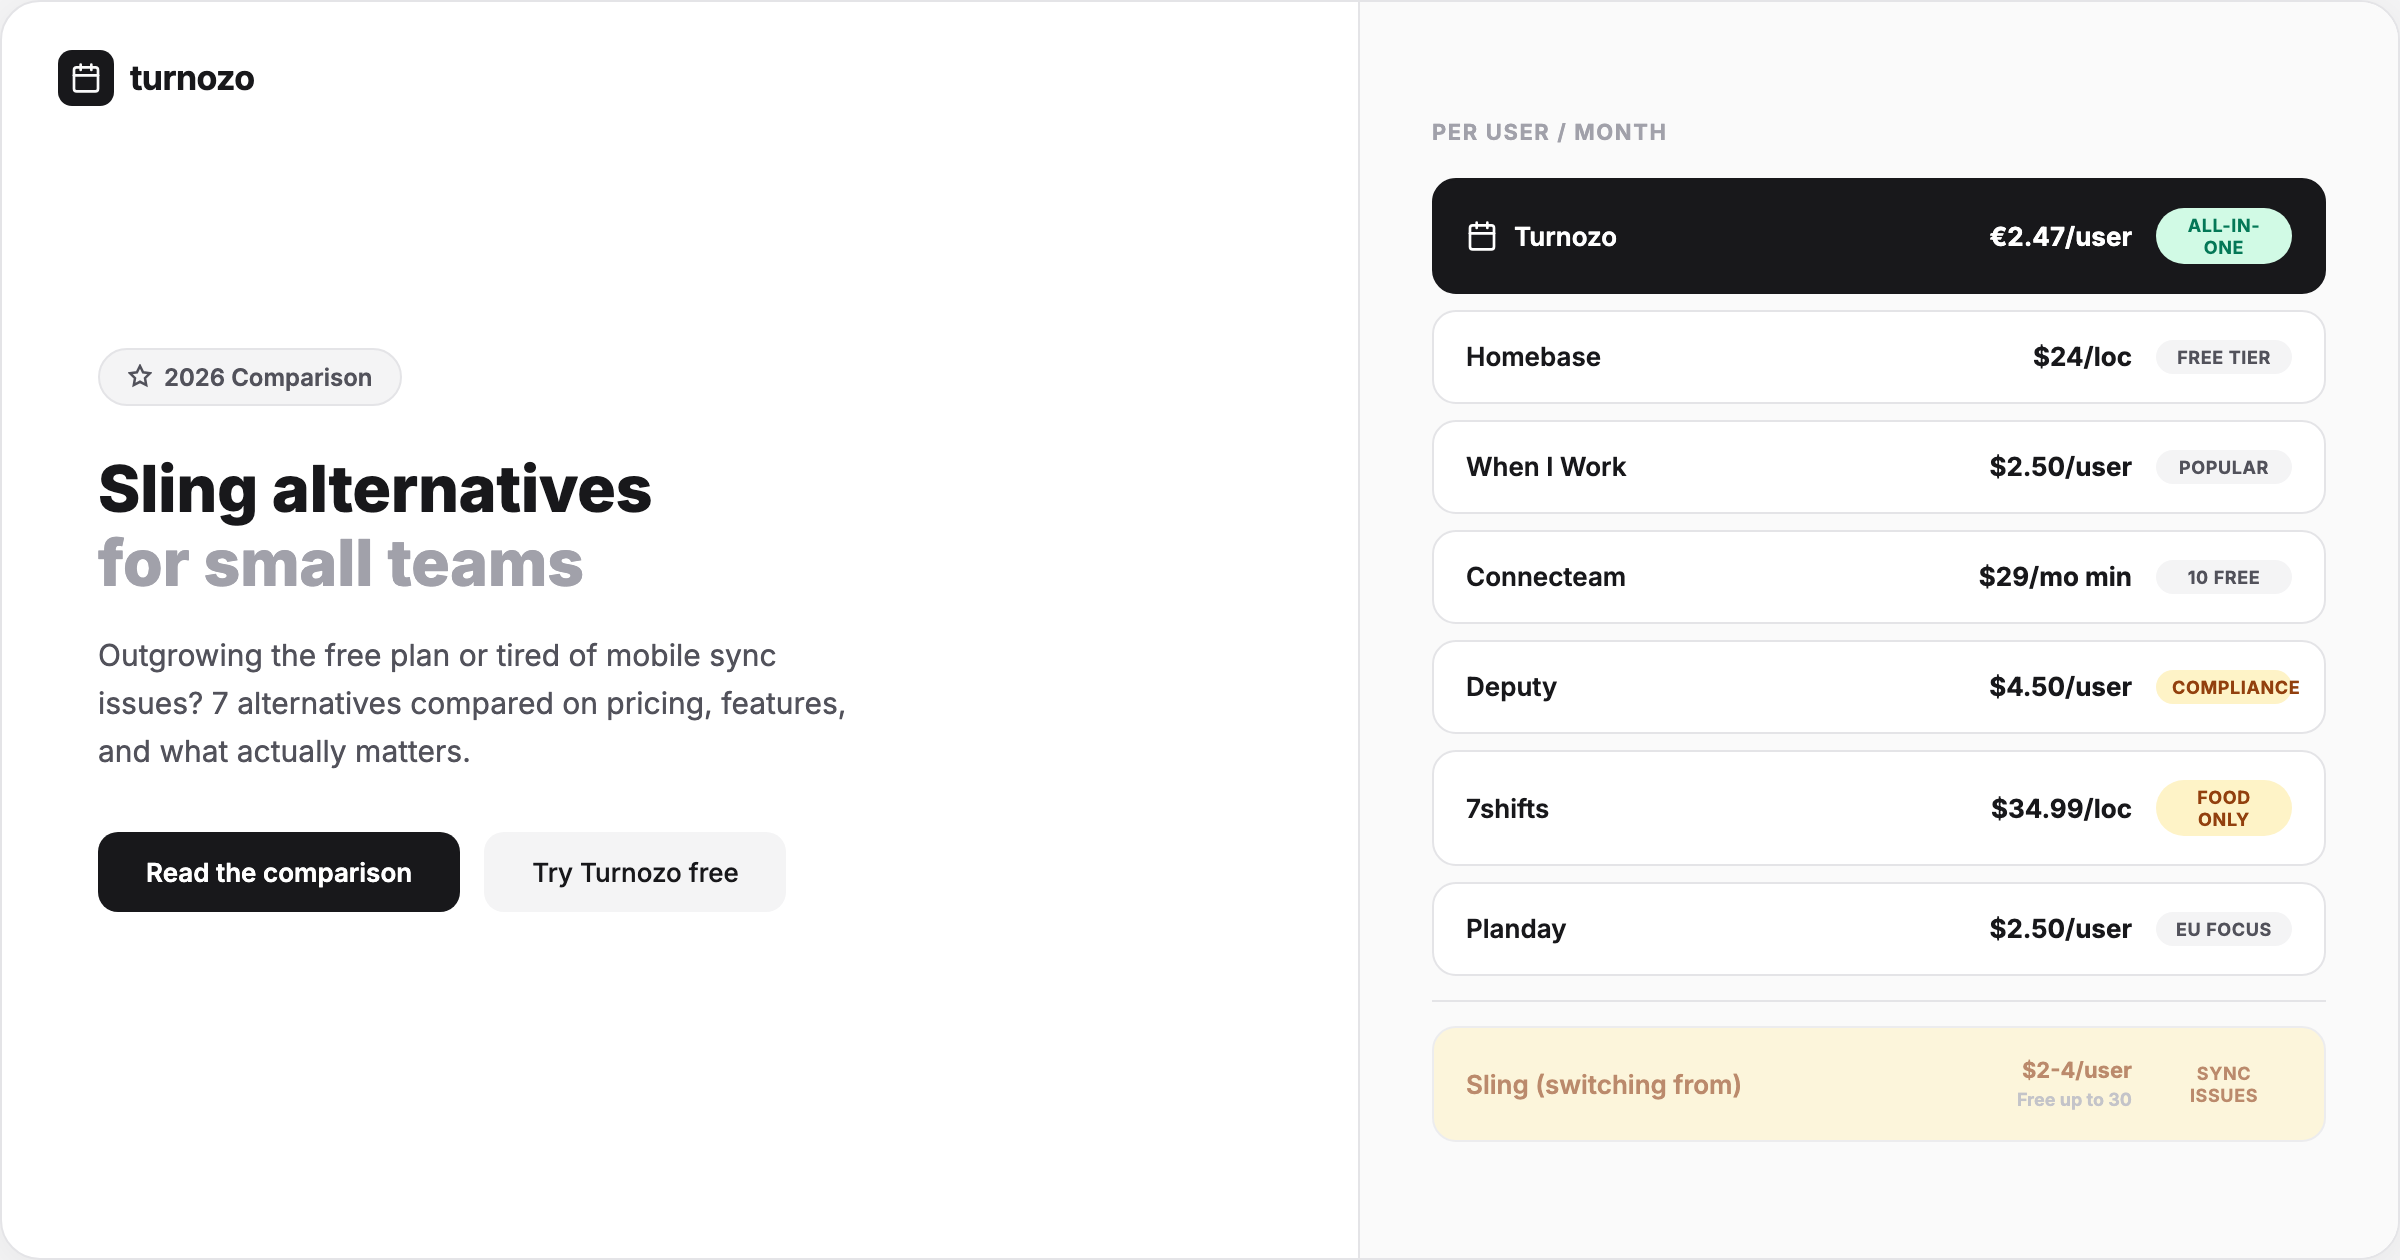Select the Turnozo pricing card
The width and height of the screenshot is (2400, 1260).
point(1877,236)
